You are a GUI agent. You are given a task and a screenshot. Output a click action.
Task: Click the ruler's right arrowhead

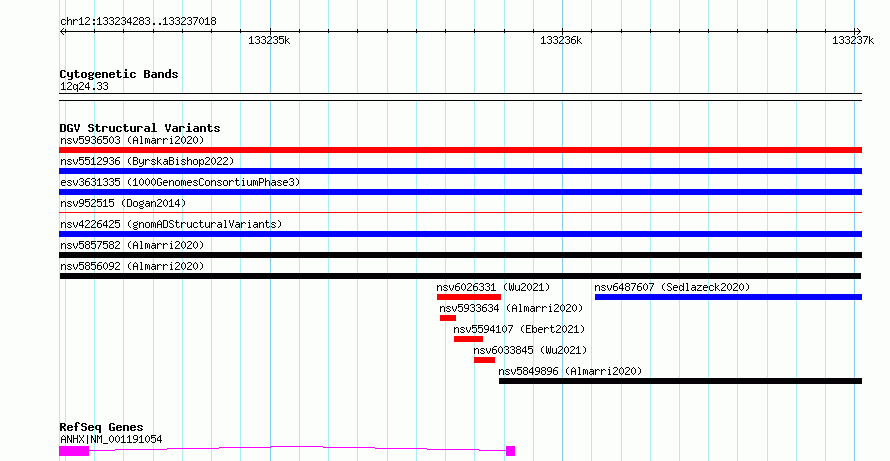(x=858, y=31)
